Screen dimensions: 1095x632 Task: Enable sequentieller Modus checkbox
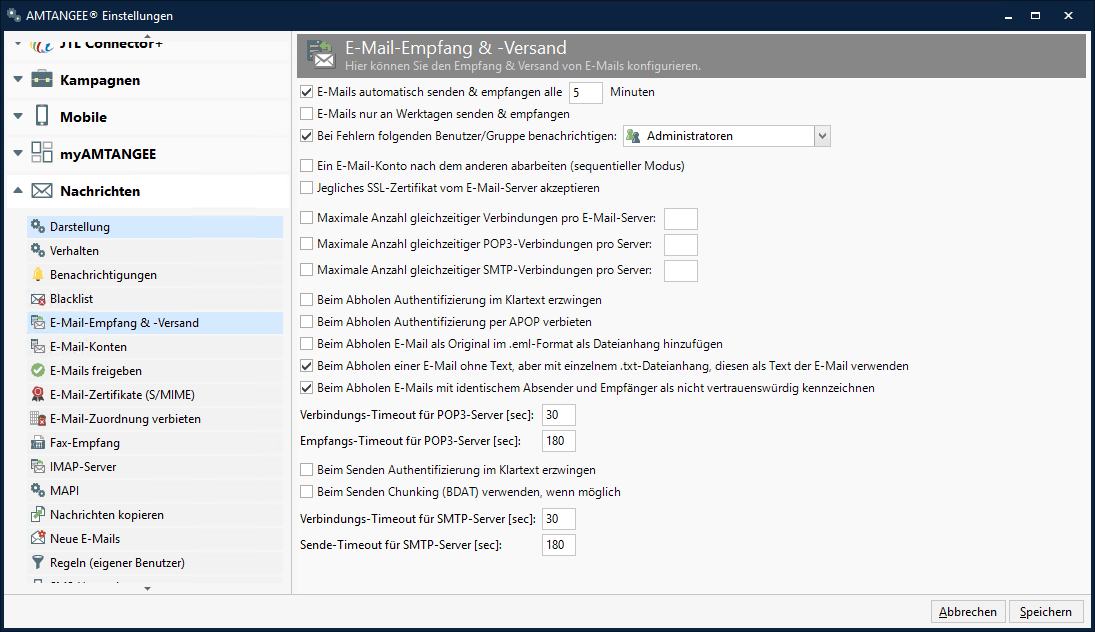point(306,166)
